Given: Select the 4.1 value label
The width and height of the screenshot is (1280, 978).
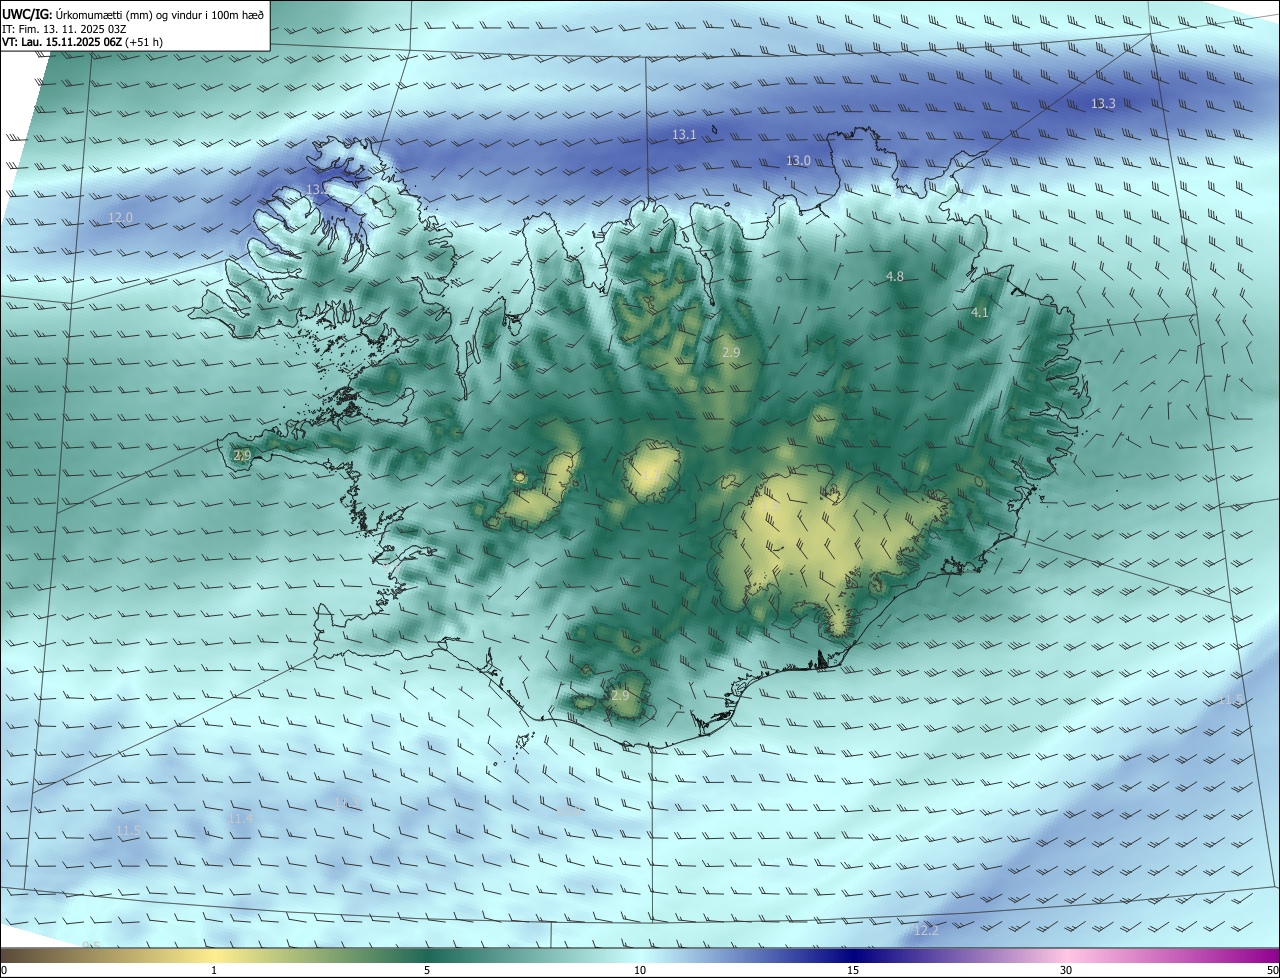Looking at the screenshot, I should 980,313.
